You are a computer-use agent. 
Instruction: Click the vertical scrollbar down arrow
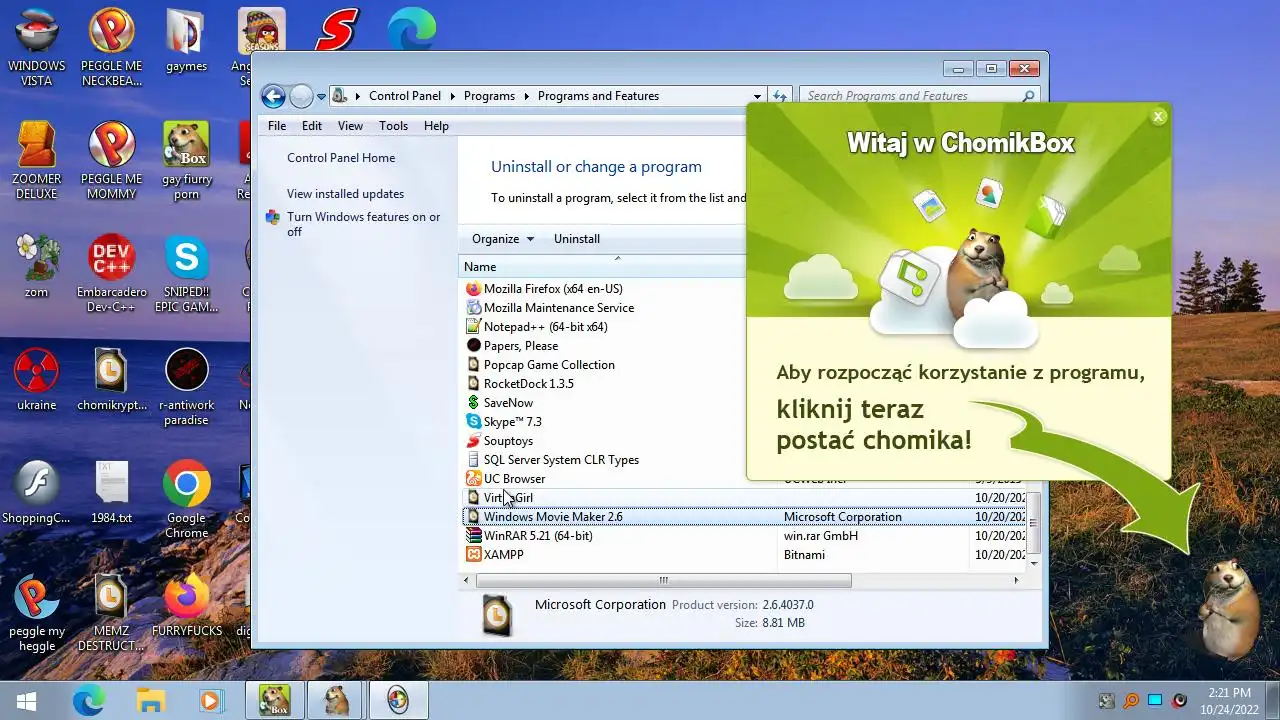pos(1034,563)
